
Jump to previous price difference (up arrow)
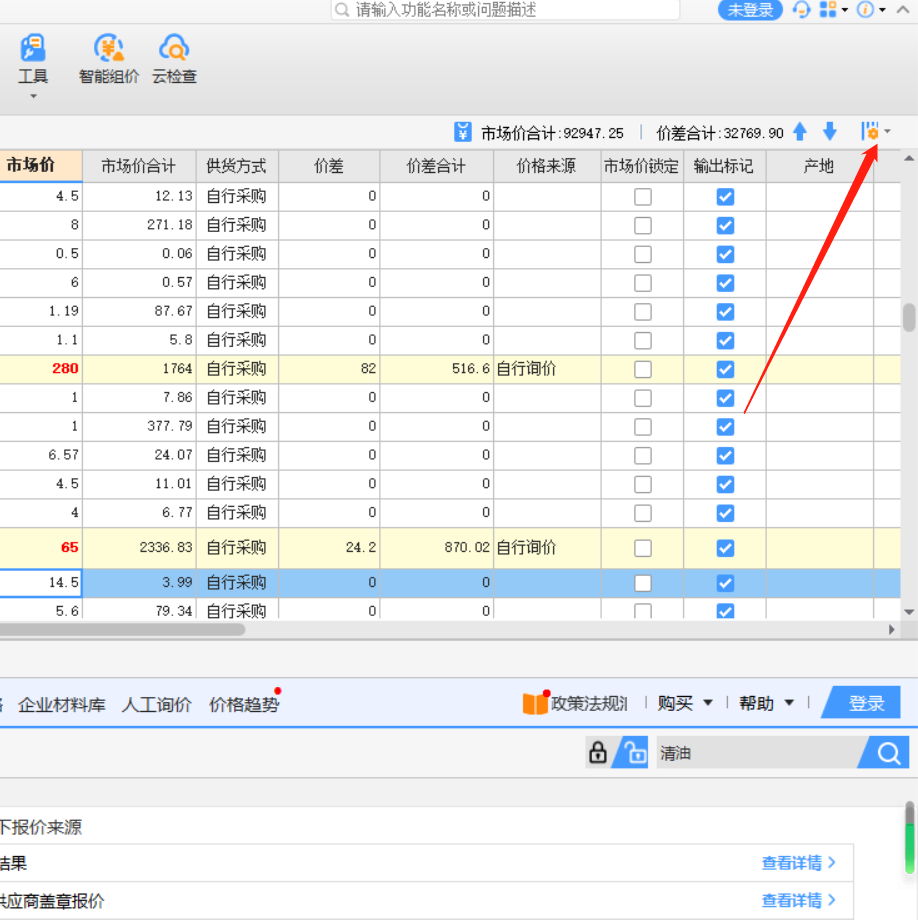(800, 131)
